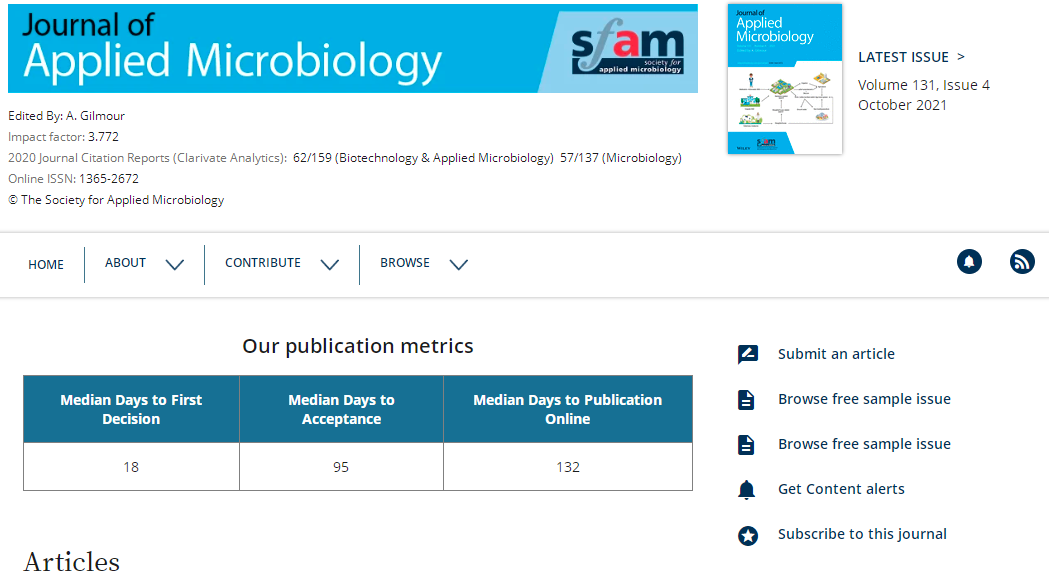
Task: Expand the About dropdown chevron
Action: click(x=174, y=265)
